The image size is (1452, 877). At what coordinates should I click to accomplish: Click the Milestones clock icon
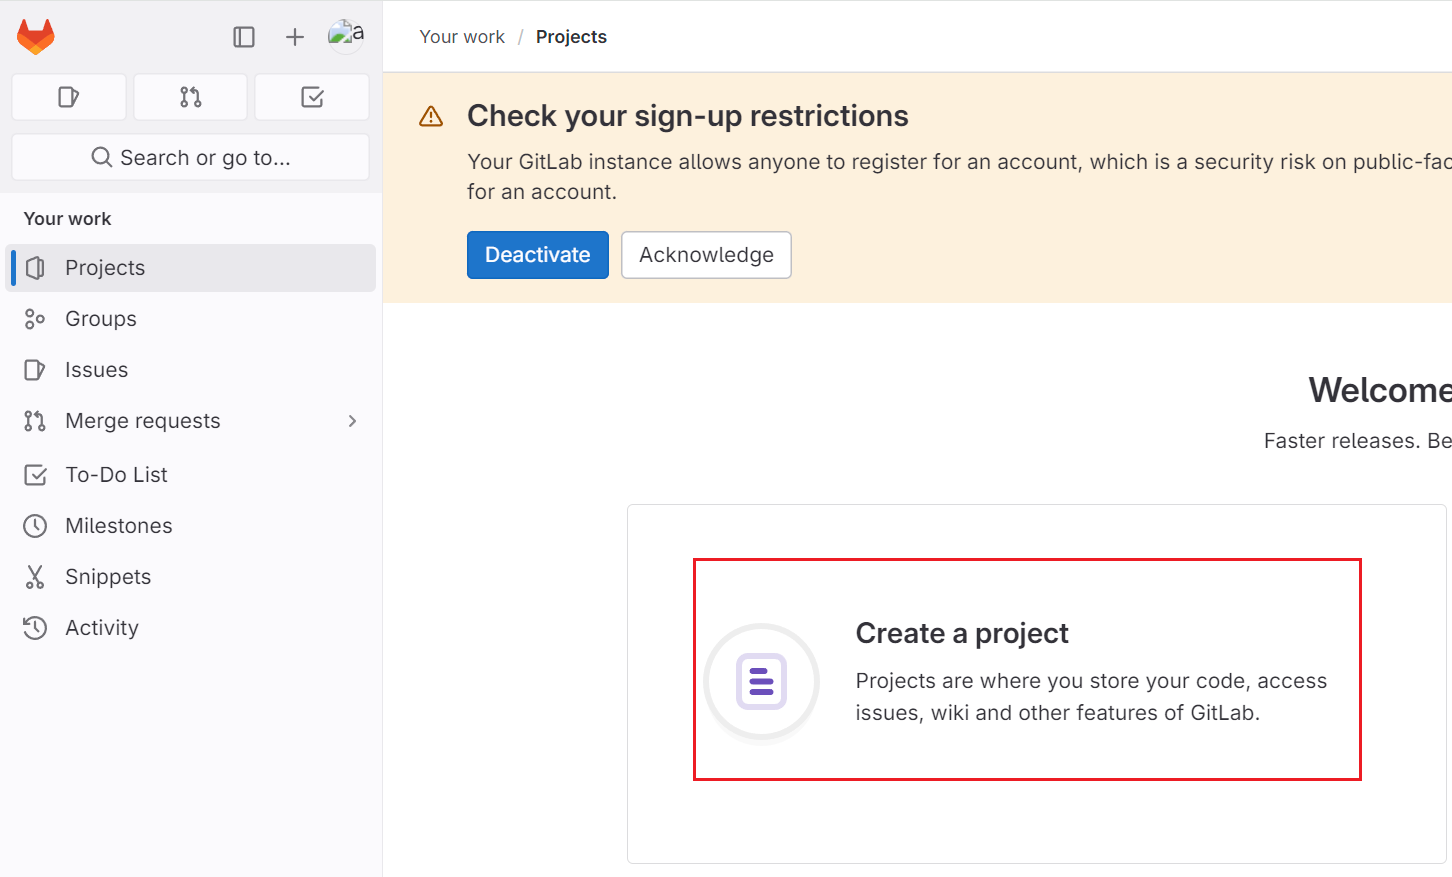(35, 526)
